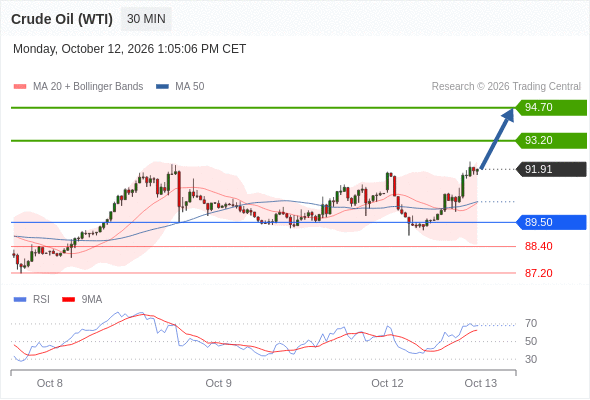Click the MA 50 legend label
This screenshot has width=590, height=400.
[x=190, y=87]
